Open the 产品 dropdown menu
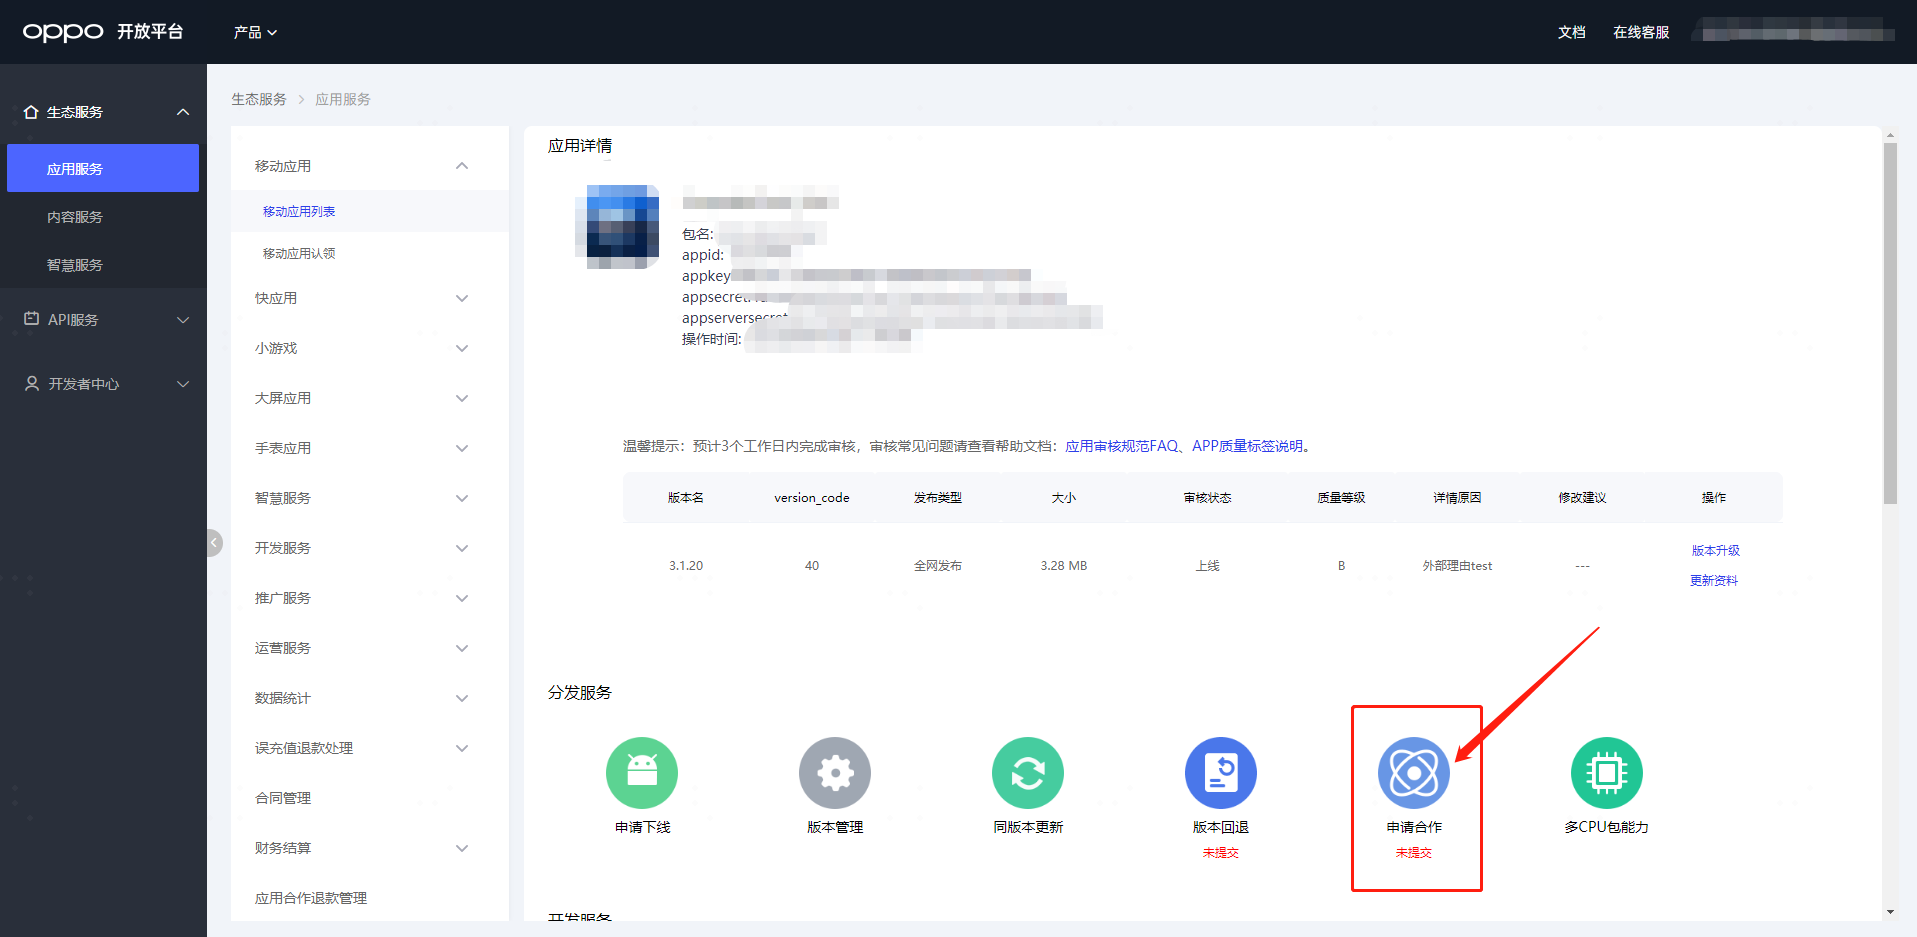This screenshot has width=1917, height=937. [x=254, y=31]
